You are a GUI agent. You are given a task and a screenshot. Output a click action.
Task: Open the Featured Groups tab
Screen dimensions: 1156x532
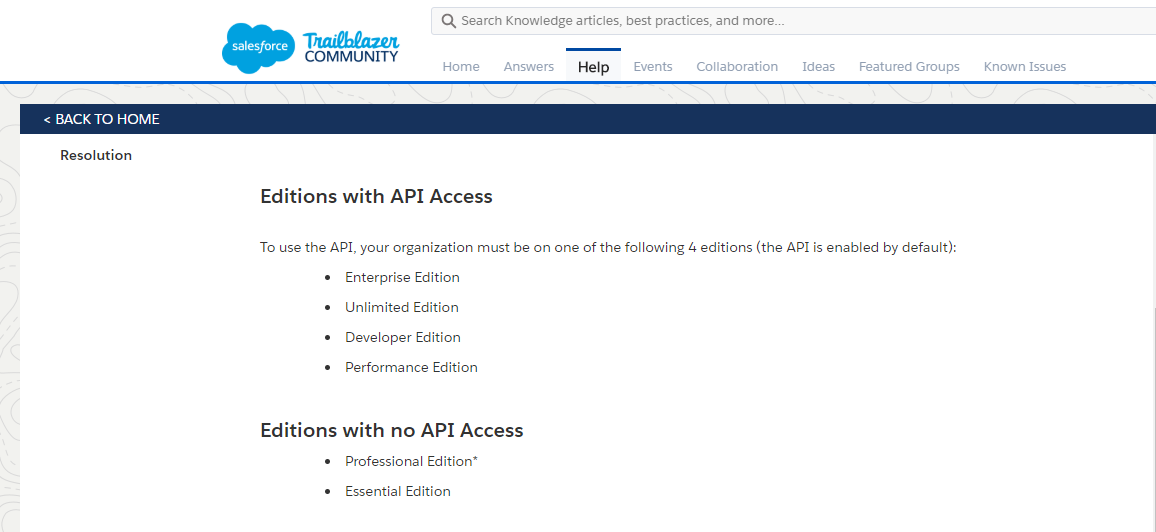[909, 66]
